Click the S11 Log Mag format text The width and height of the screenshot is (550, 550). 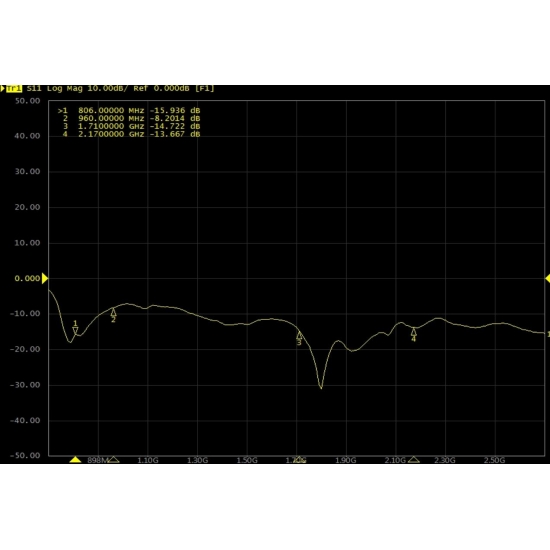[55, 88]
